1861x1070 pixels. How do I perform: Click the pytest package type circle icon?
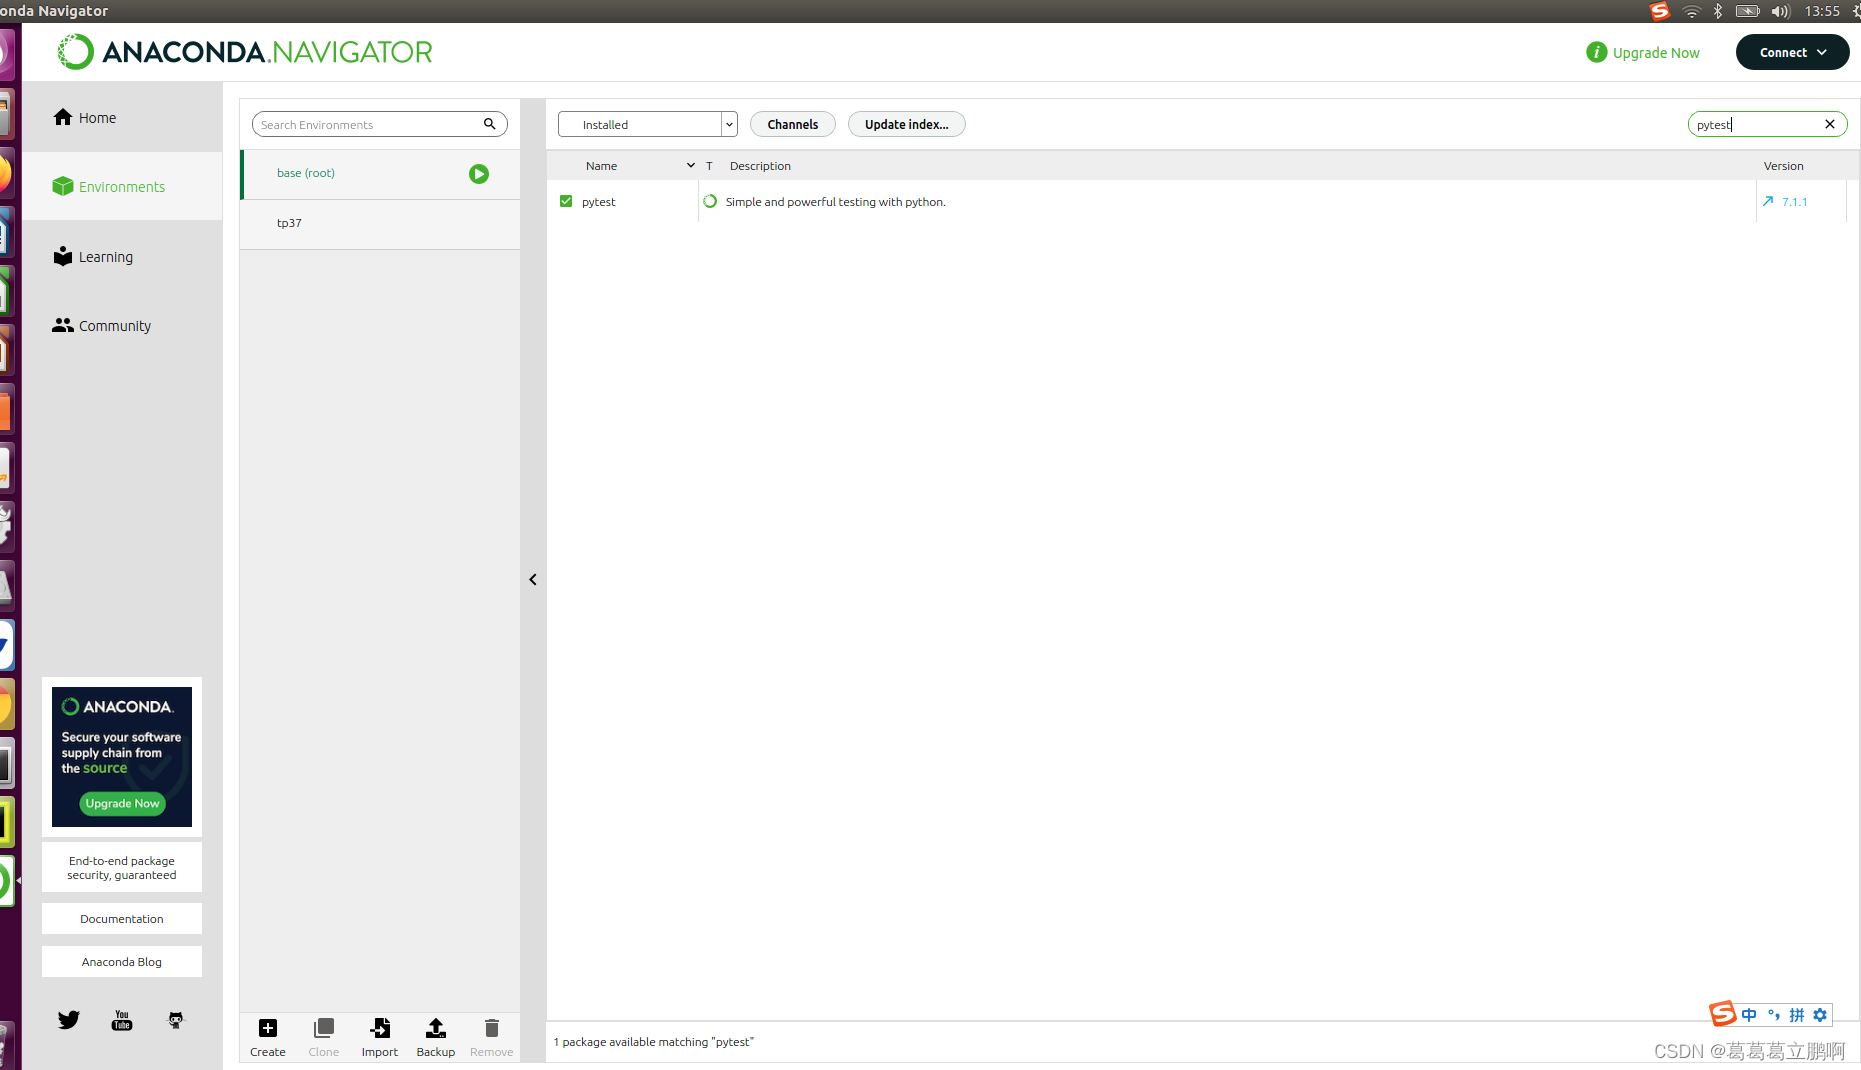point(710,201)
